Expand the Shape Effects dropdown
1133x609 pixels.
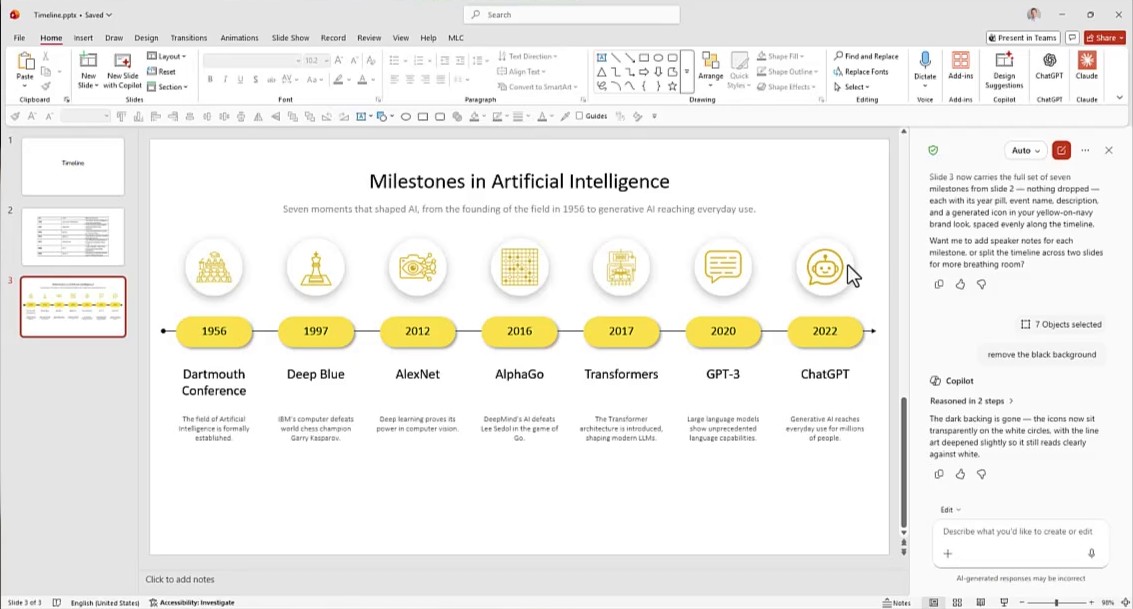coord(786,87)
